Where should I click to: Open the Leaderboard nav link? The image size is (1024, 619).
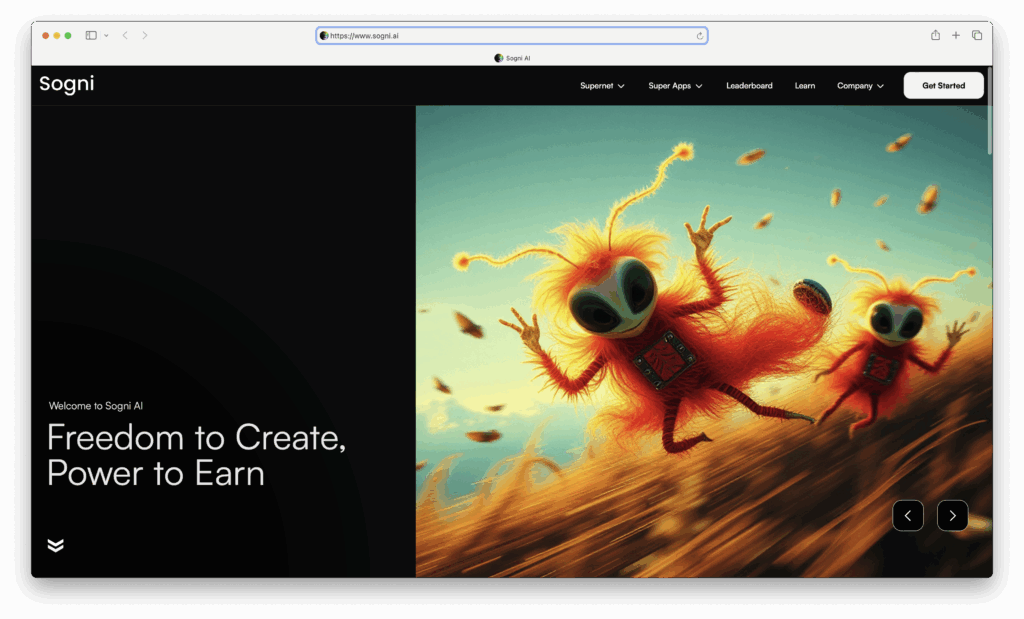(x=749, y=86)
